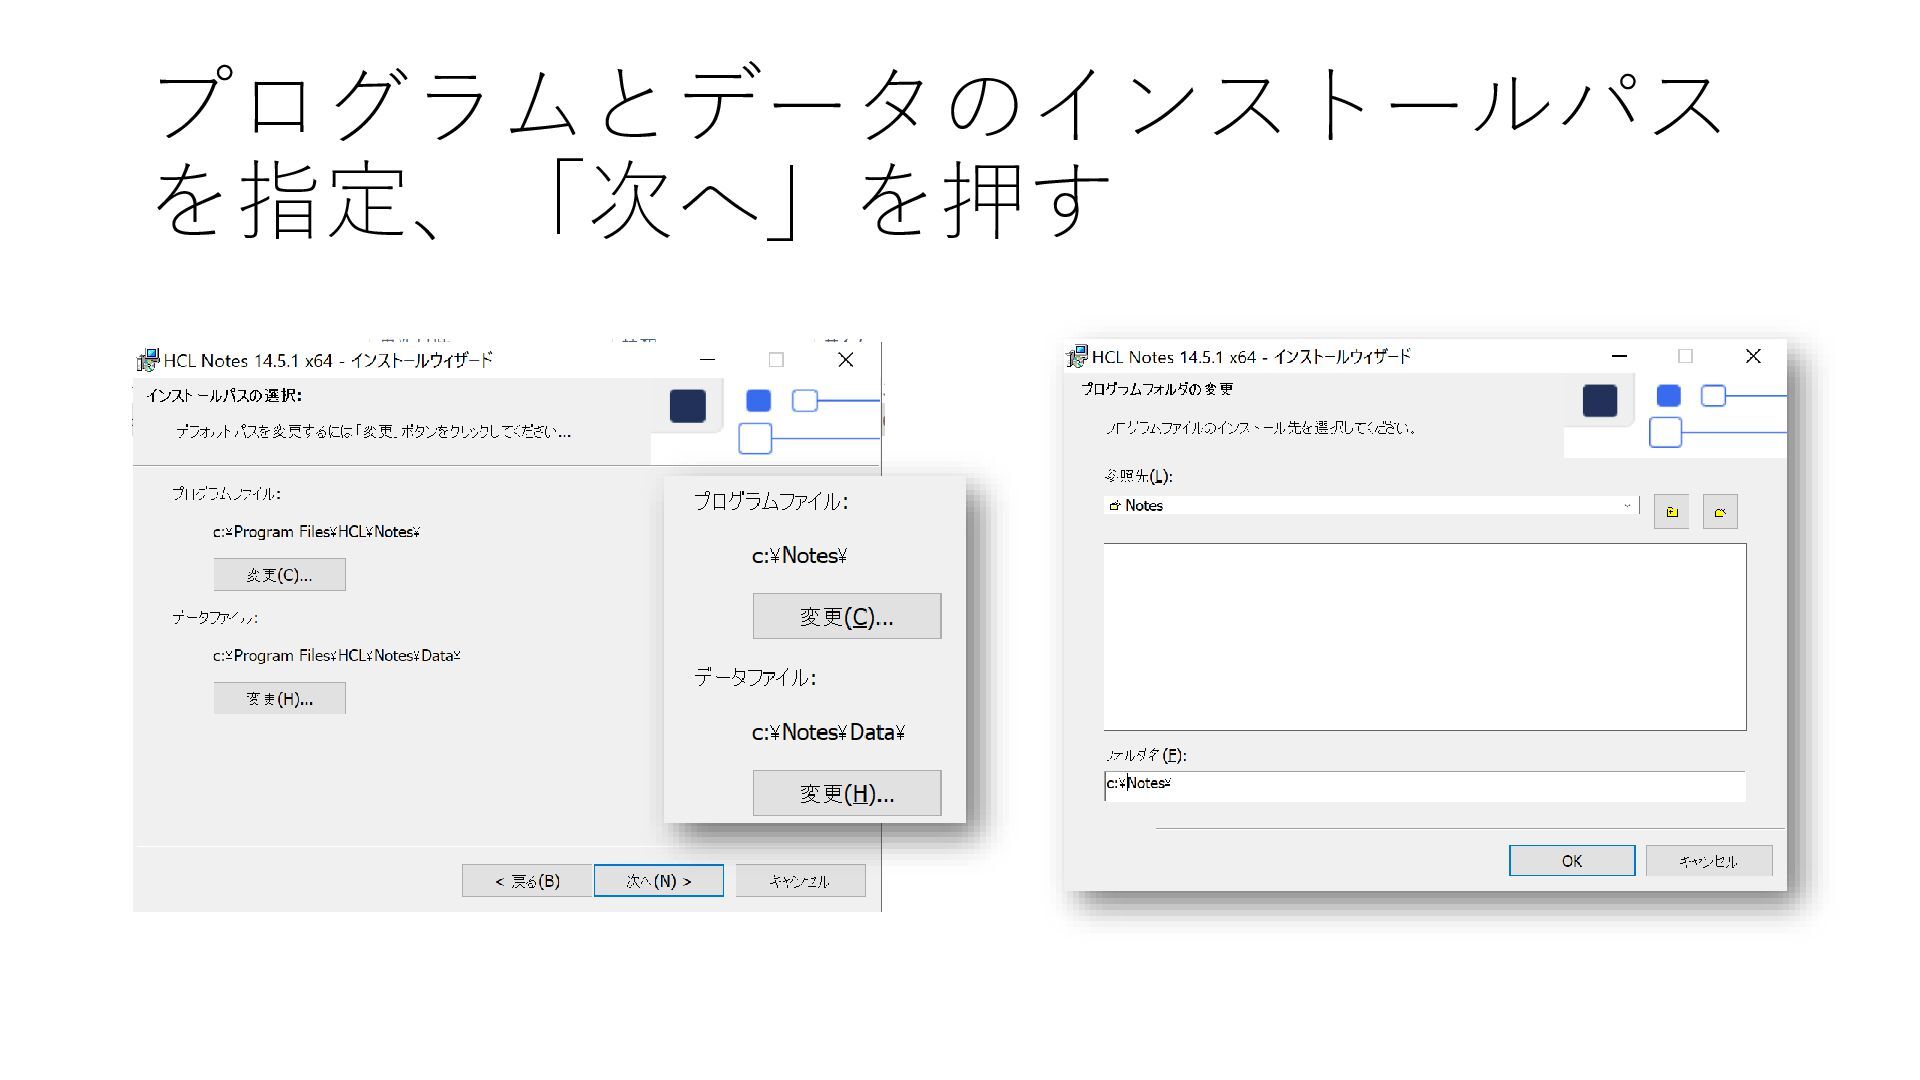Open the Notes look-in combo box
This screenshot has width=1920, height=1080.
(1370, 506)
